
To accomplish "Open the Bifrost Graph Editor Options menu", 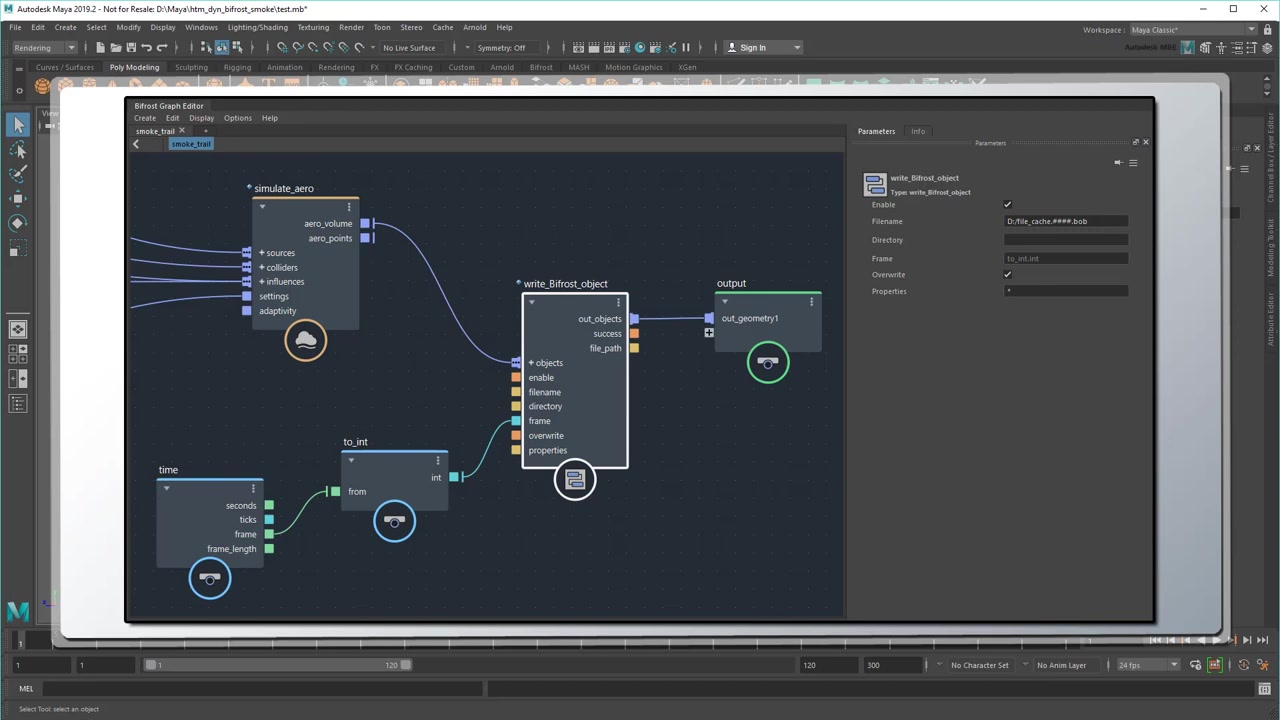I will 238,118.
